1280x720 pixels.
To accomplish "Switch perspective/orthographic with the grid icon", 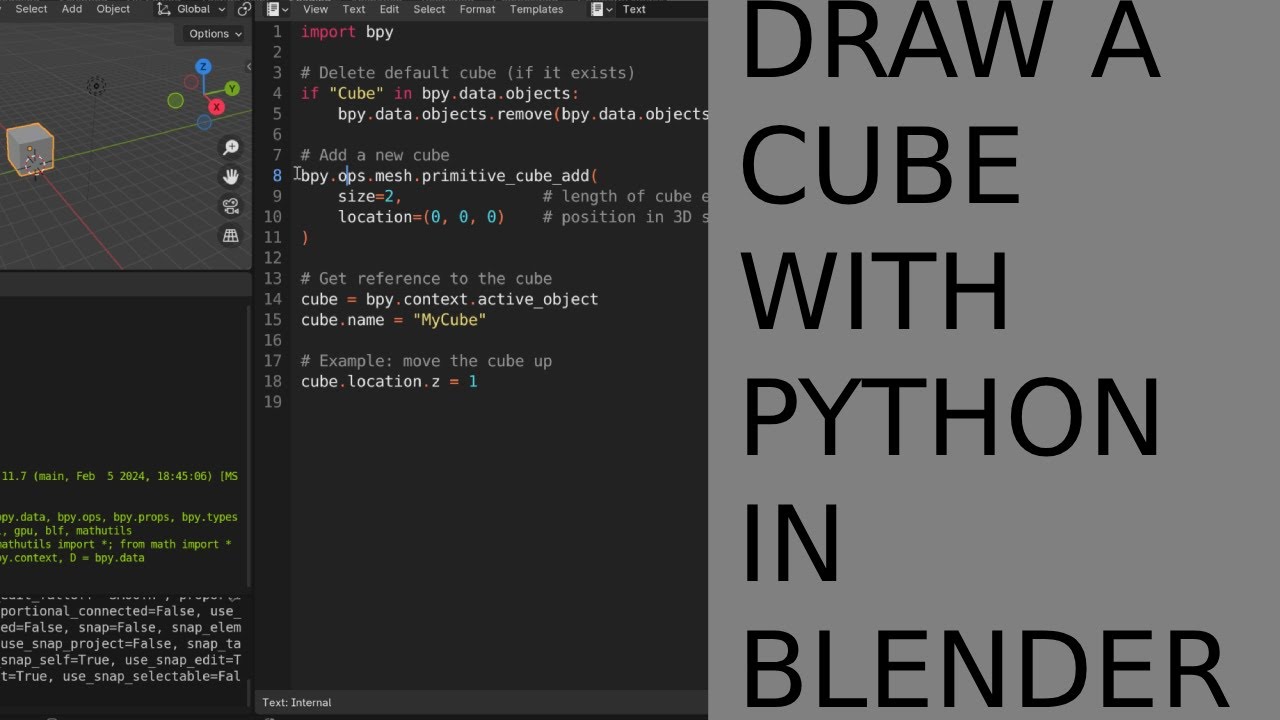I will [x=231, y=236].
